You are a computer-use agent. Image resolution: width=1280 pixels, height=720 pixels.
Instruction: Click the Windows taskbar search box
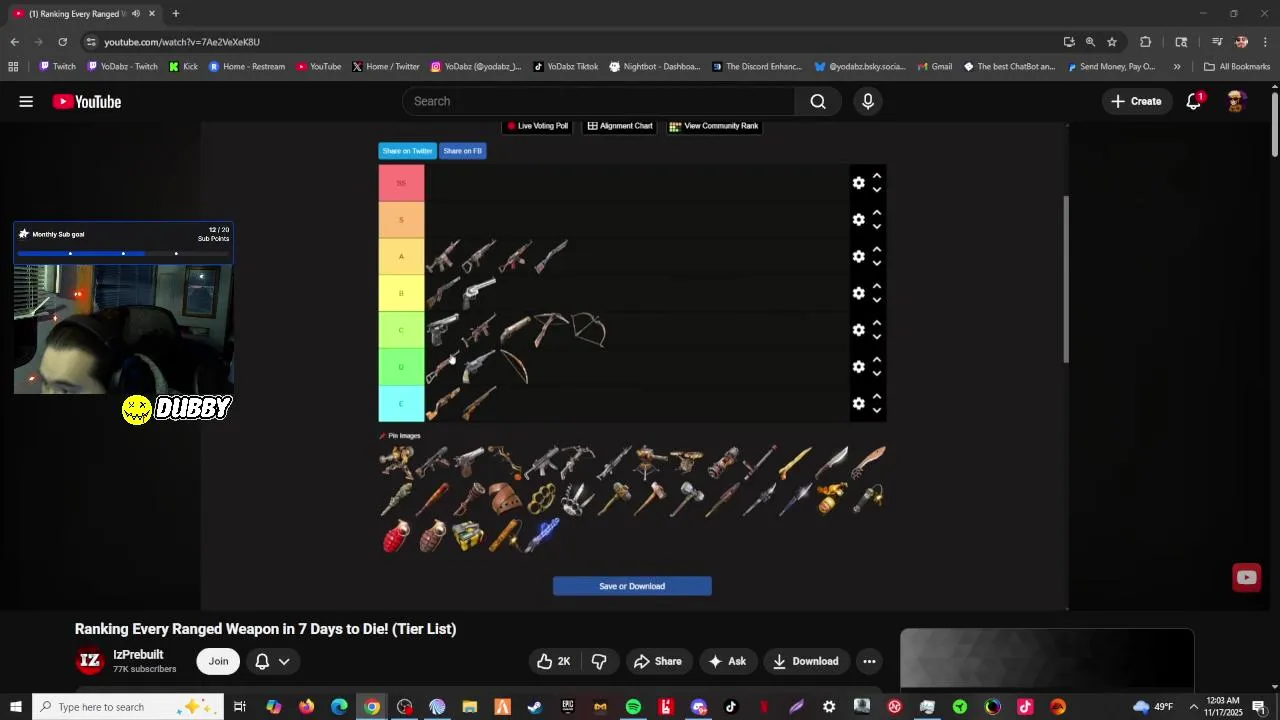129,707
